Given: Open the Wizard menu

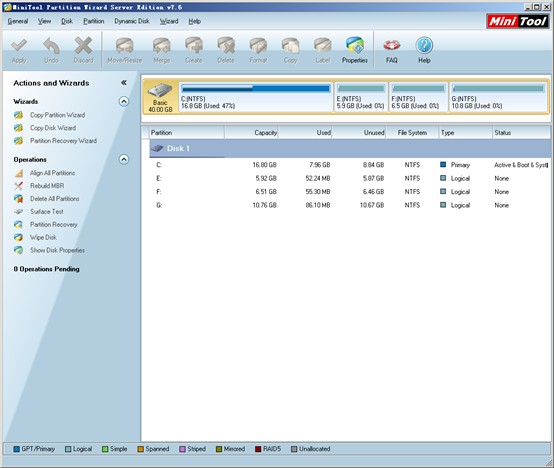Looking at the screenshot, I should tap(169, 21).
